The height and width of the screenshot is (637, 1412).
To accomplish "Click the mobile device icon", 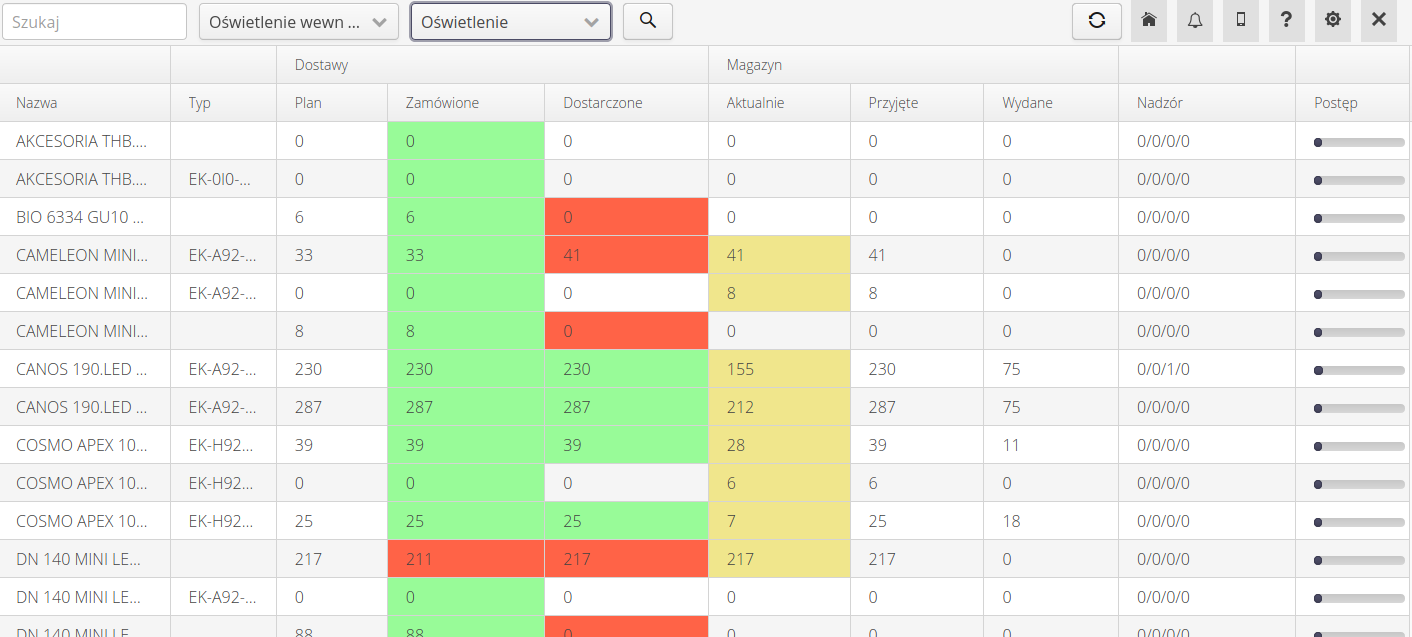I will pos(1241,21).
